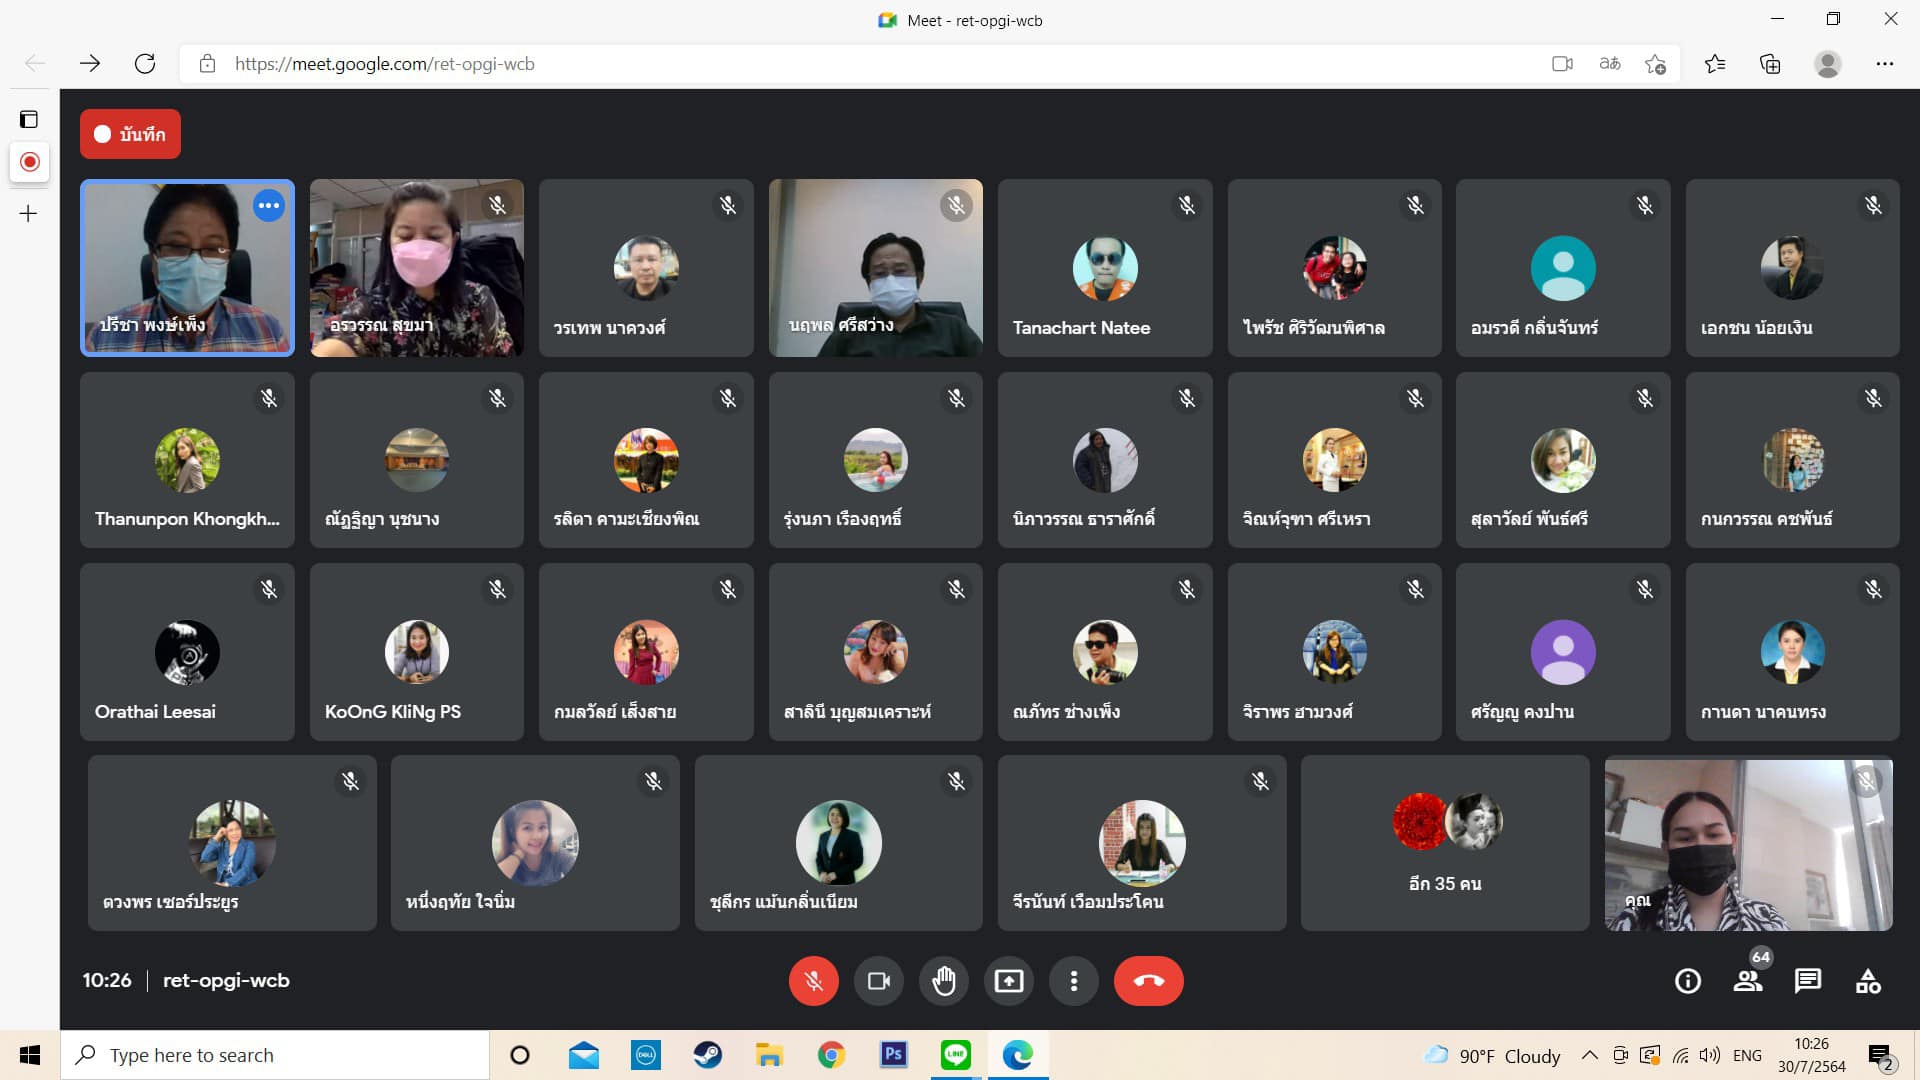Open the activities shapes icon
The image size is (1920, 1080).
pos(1867,981)
